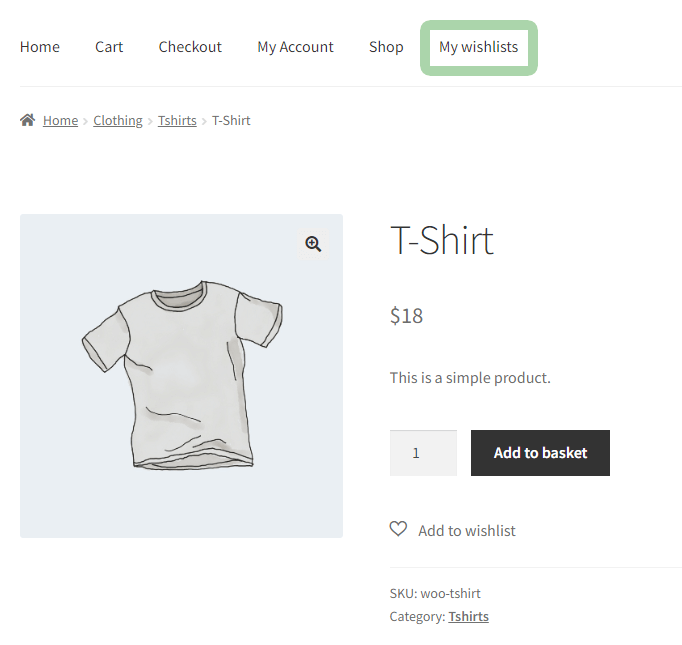
Task: Click the magnifier zoom icon on product image
Action: tap(313, 244)
